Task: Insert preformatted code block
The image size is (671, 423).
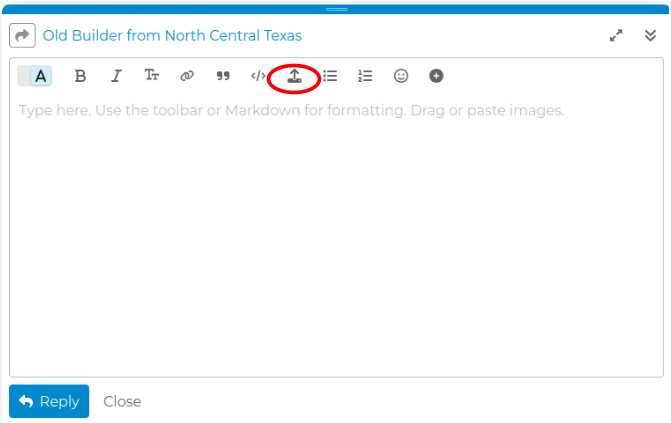Action: tap(258, 76)
